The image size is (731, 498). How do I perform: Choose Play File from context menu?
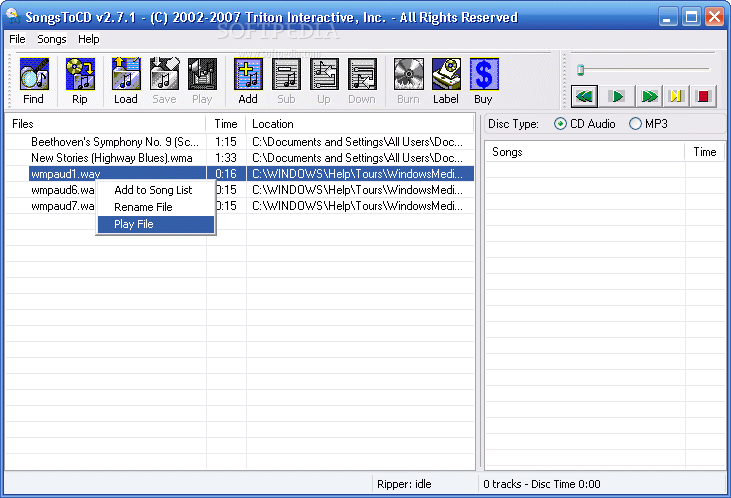(x=156, y=224)
